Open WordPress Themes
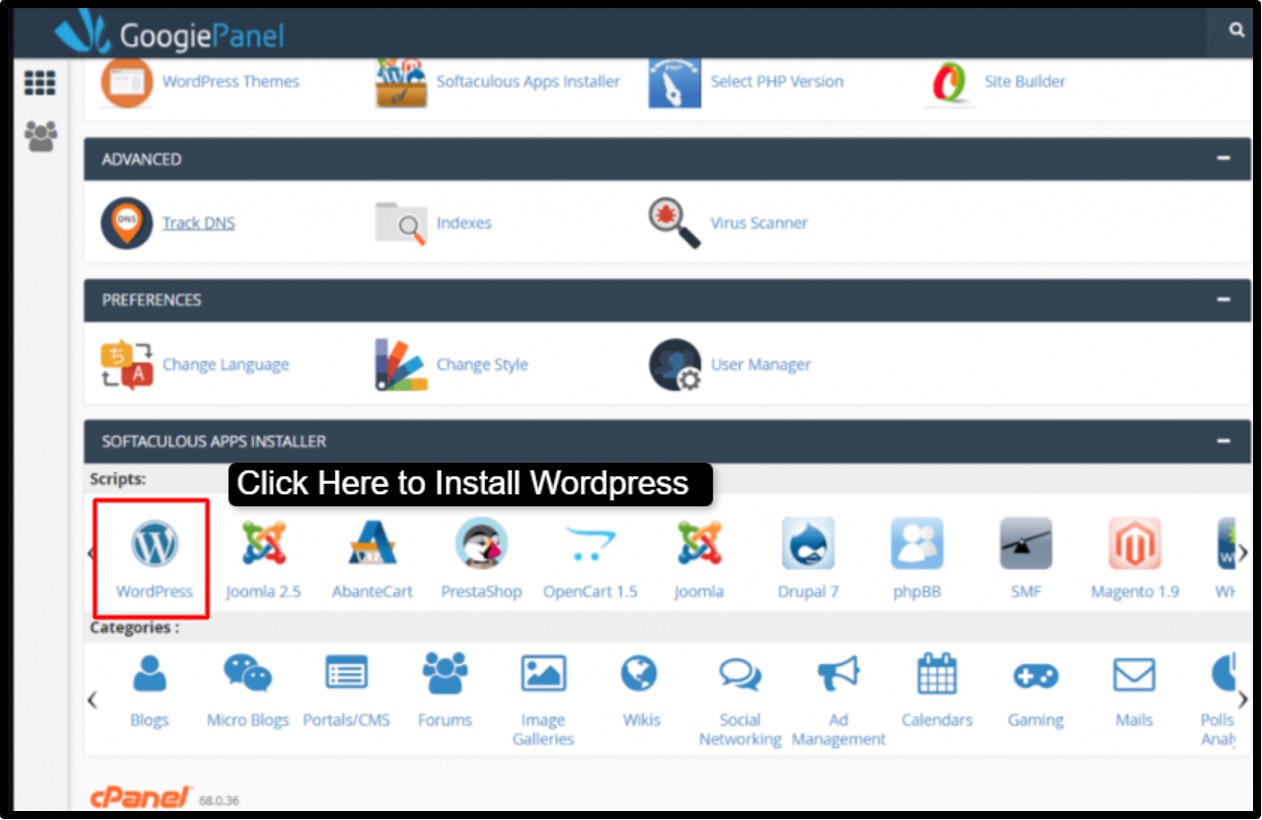The image size is (1262, 820). [231, 81]
